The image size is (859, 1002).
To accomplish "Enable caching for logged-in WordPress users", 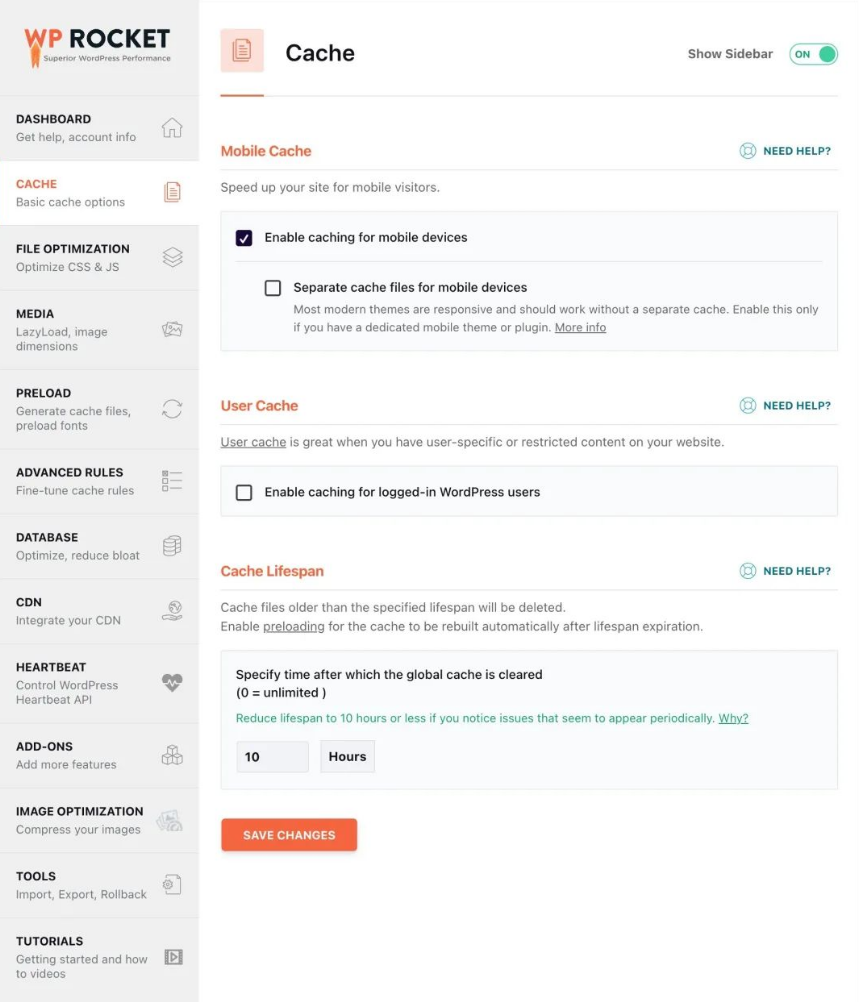I will point(244,493).
